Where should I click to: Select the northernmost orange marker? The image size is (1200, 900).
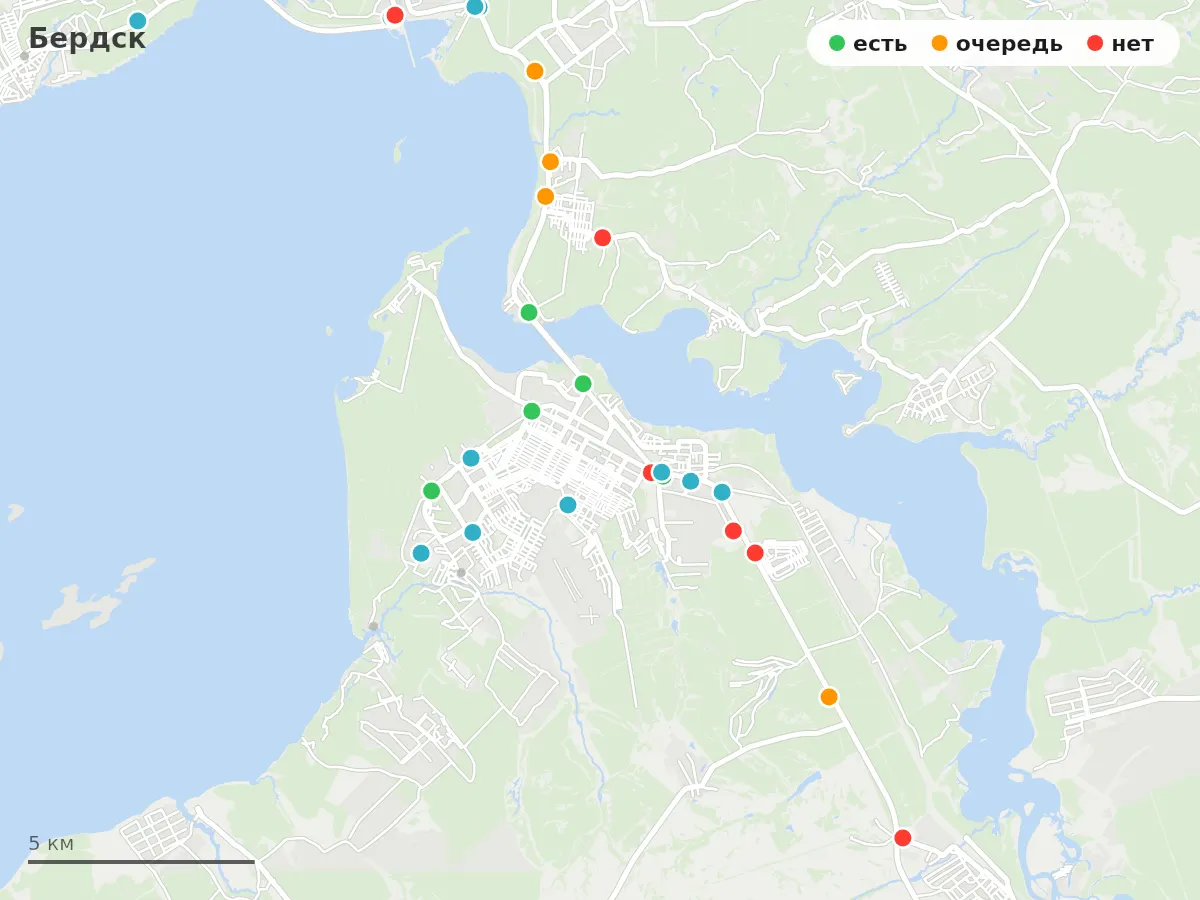coord(535,71)
